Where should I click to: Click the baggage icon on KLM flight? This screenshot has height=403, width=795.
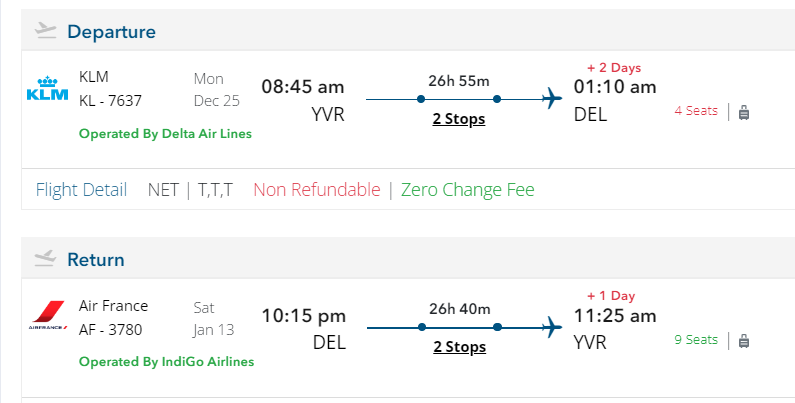[x=744, y=112]
